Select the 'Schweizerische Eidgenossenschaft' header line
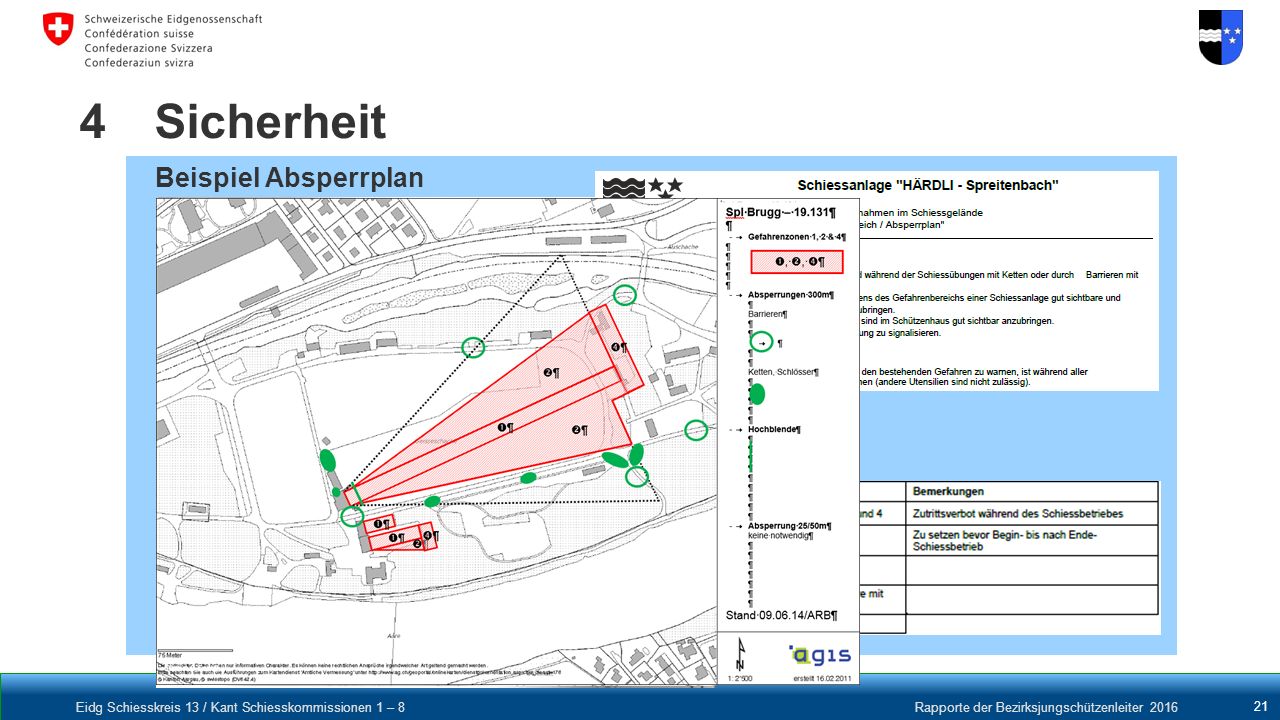Image resolution: width=1280 pixels, height=720 pixels. point(173,19)
